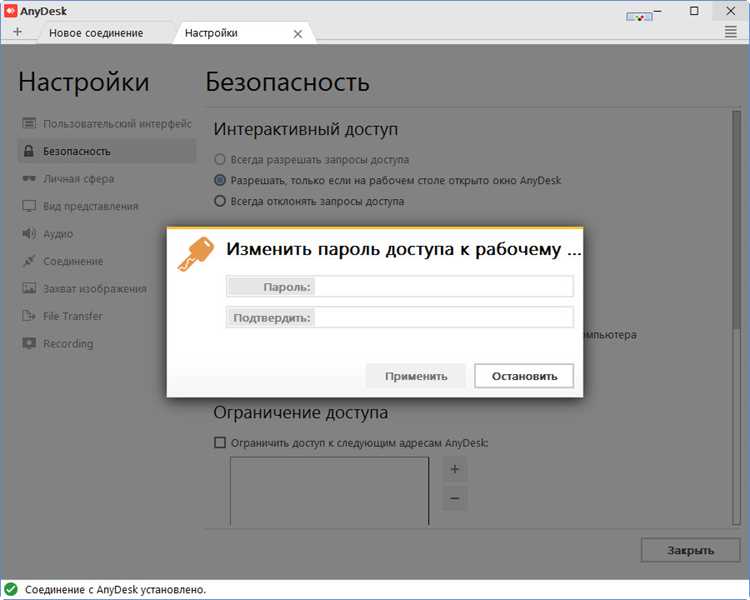This screenshot has width=750, height=600.
Task: Click the Подтвердить input field
Action: [444, 317]
